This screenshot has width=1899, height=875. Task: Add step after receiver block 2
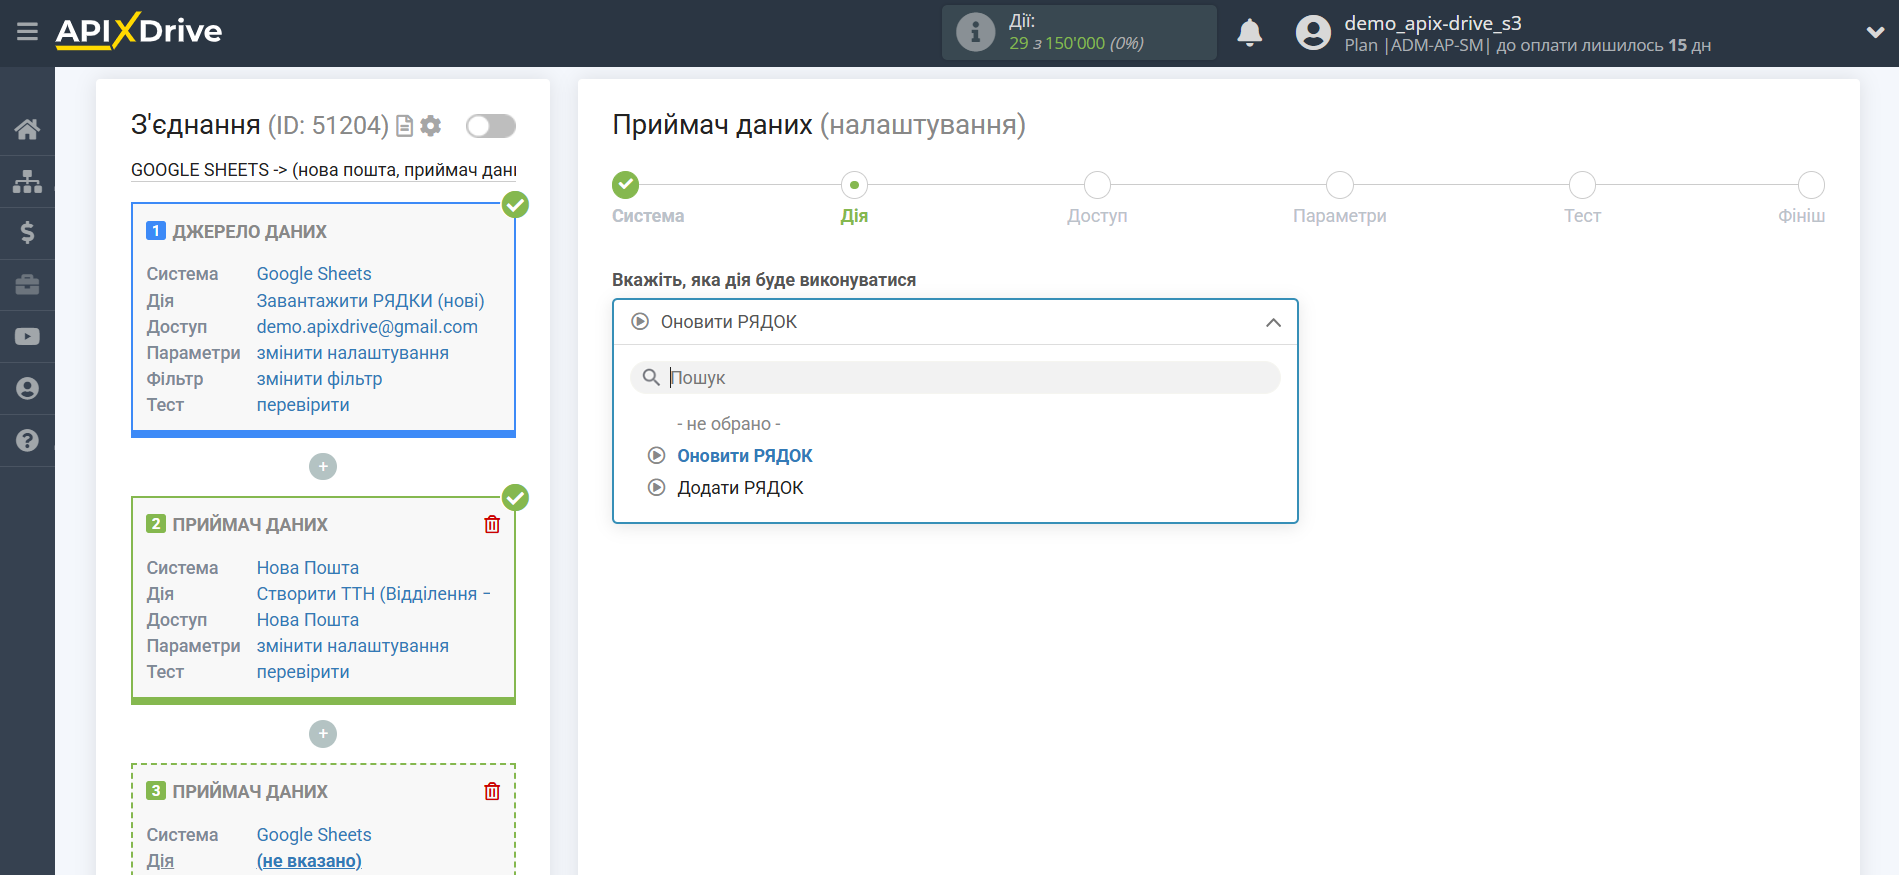click(x=322, y=734)
